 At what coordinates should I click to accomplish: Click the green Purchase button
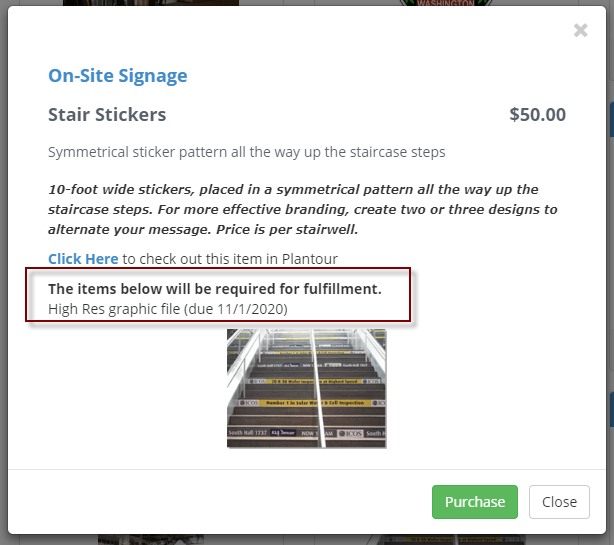click(474, 502)
